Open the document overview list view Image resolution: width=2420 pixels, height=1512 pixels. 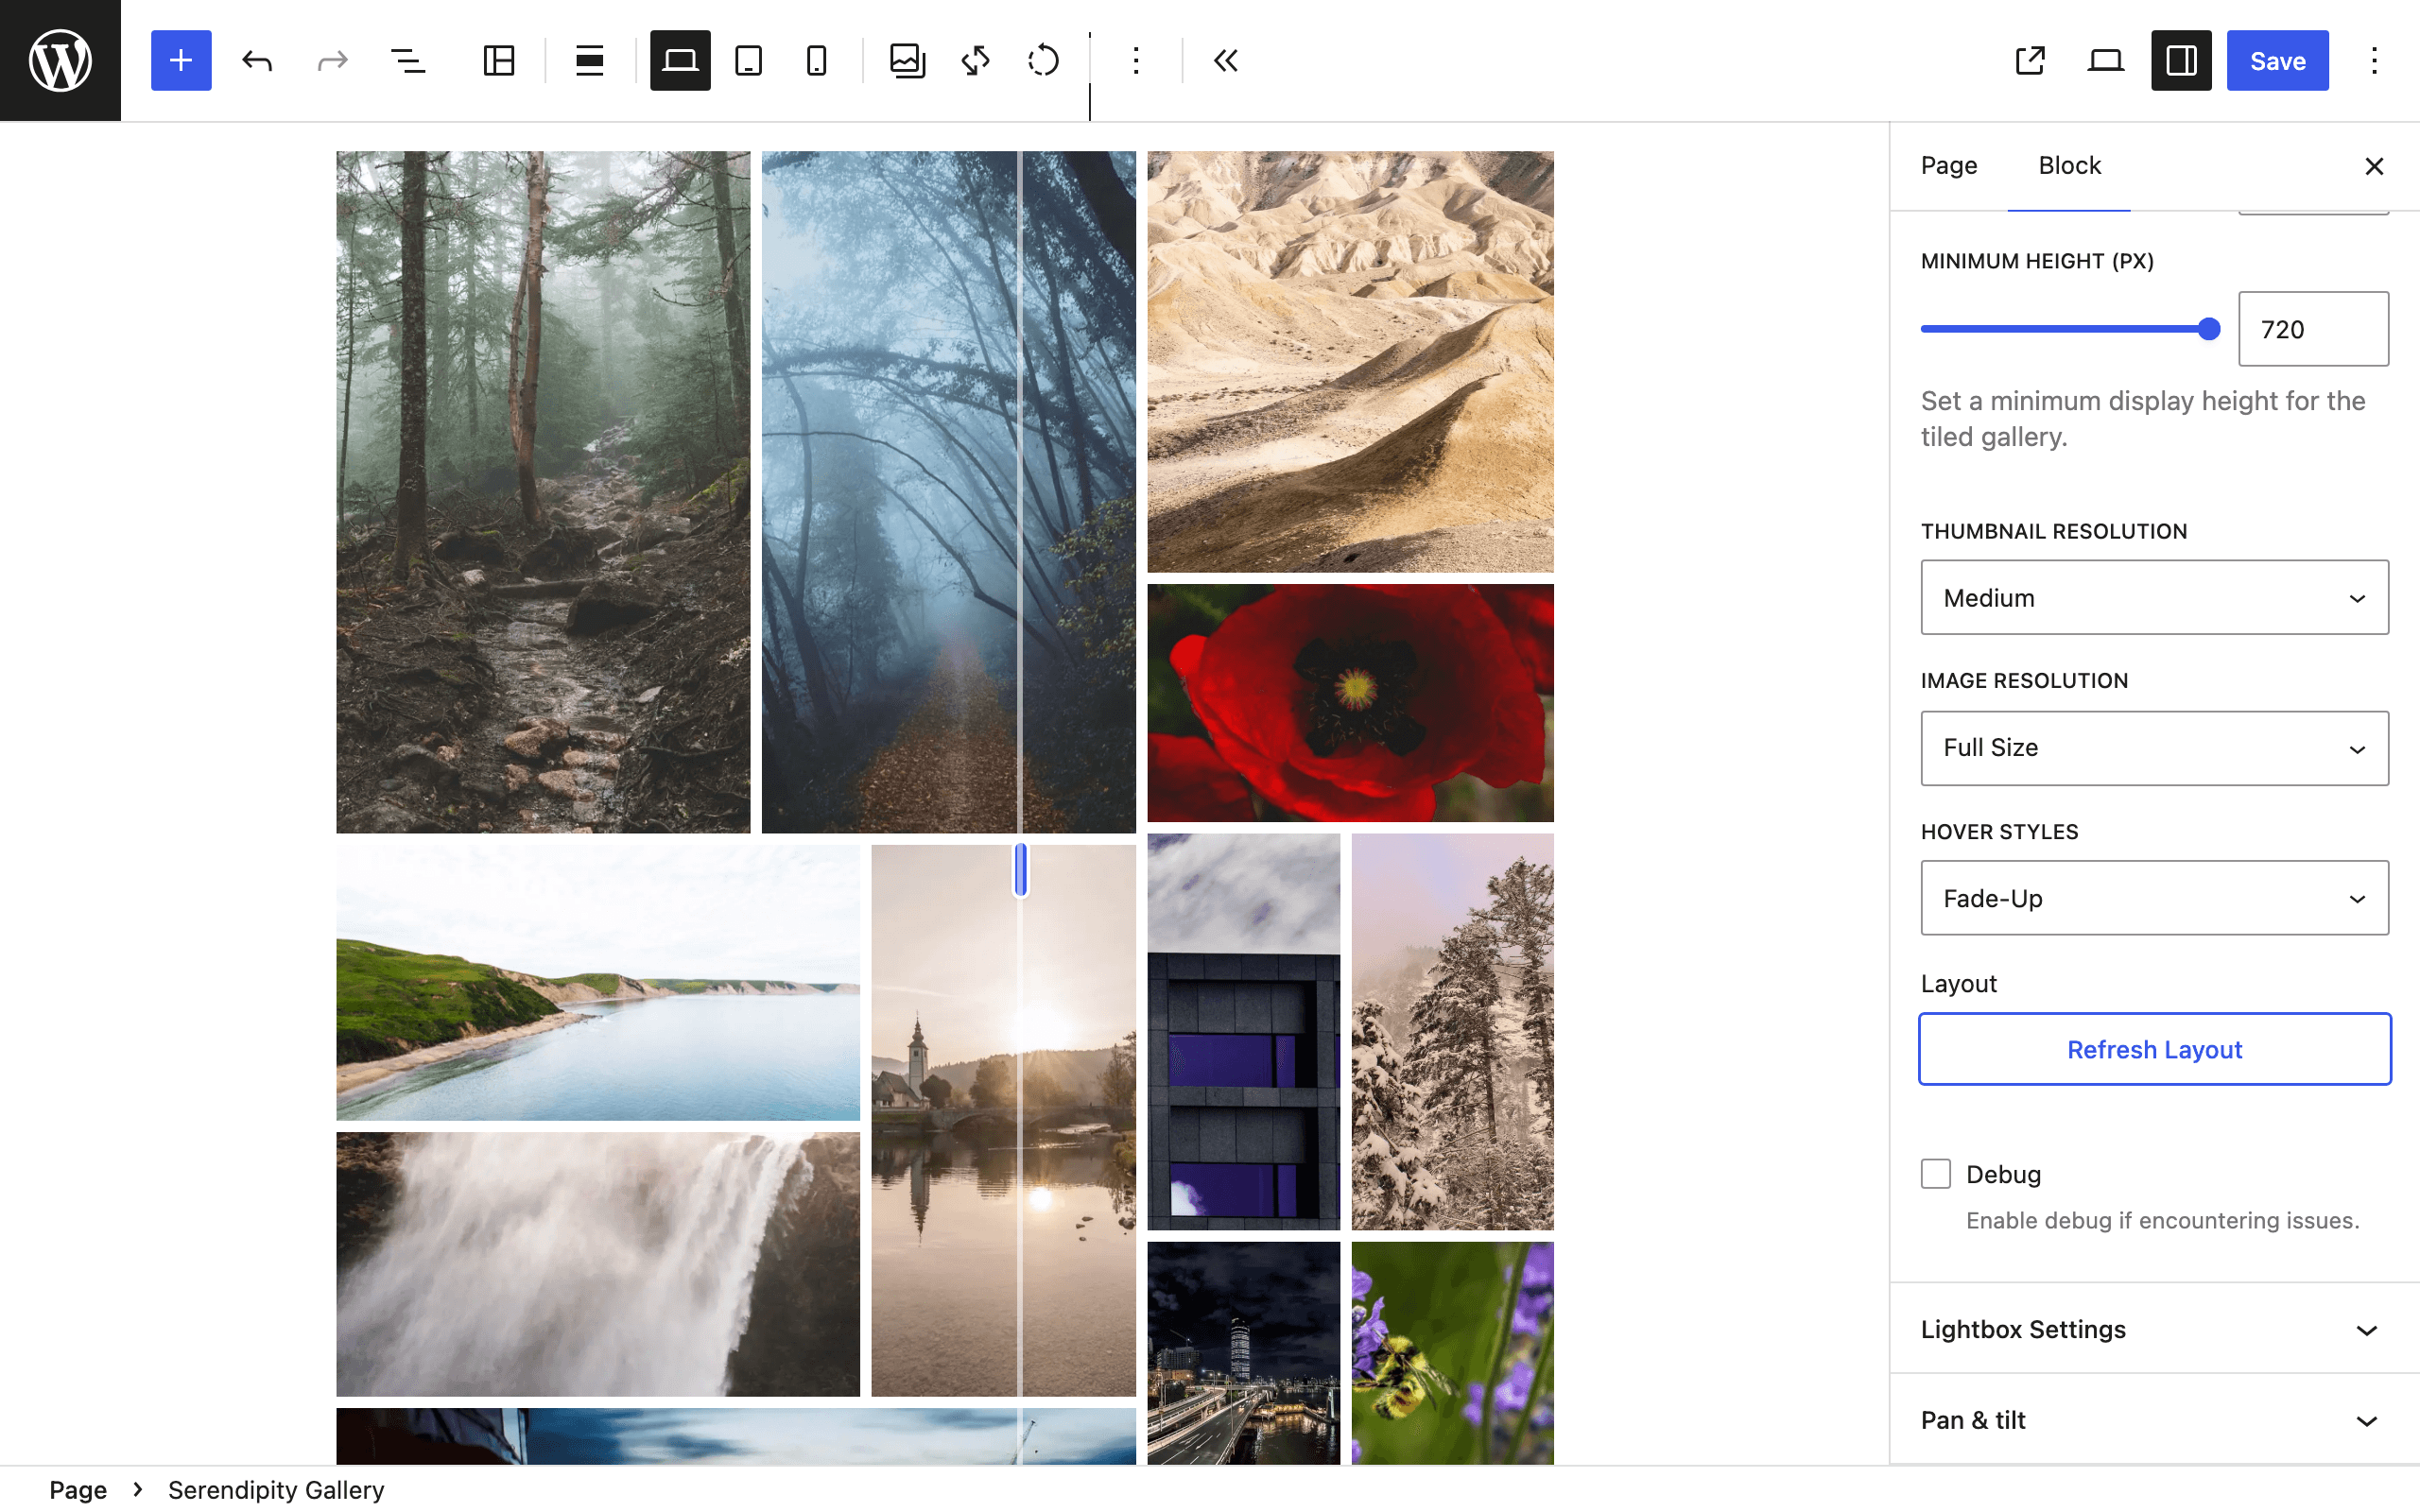pos(408,60)
